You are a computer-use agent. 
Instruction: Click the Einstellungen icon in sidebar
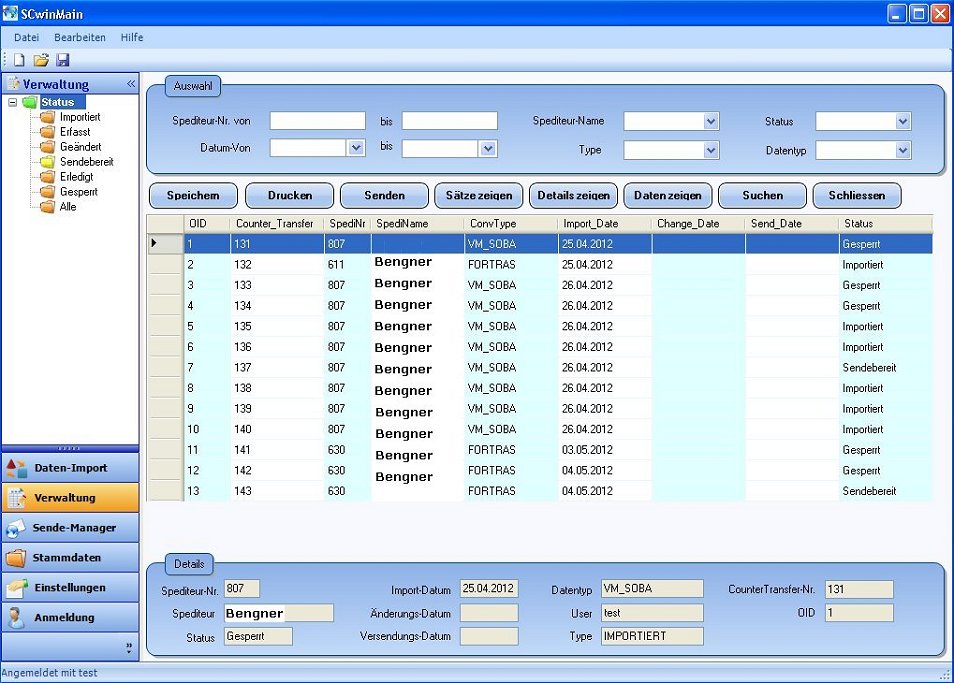coord(16,588)
